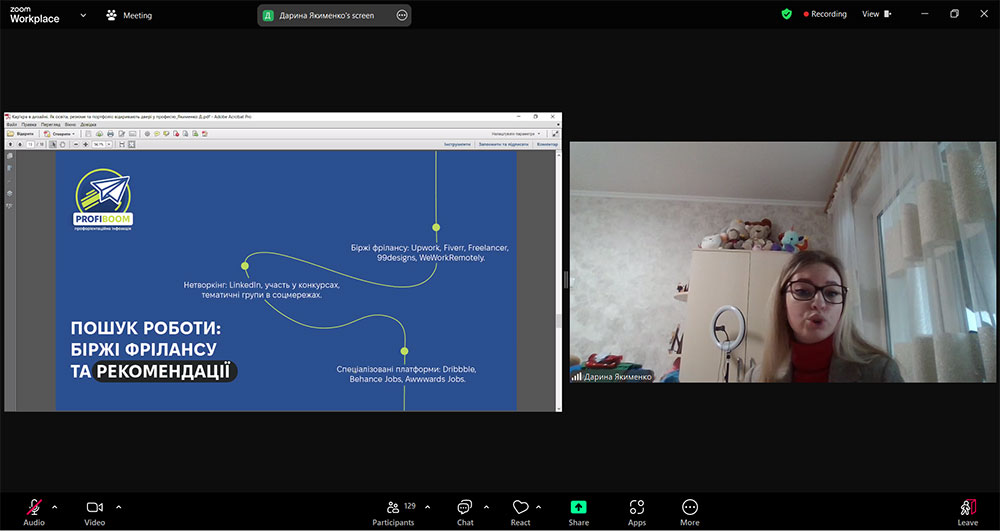Image resolution: width=1000 pixels, height=531 pixels.
Task: Expand the Zoom Workplace dropdown chevron
Action: point(83,15)
